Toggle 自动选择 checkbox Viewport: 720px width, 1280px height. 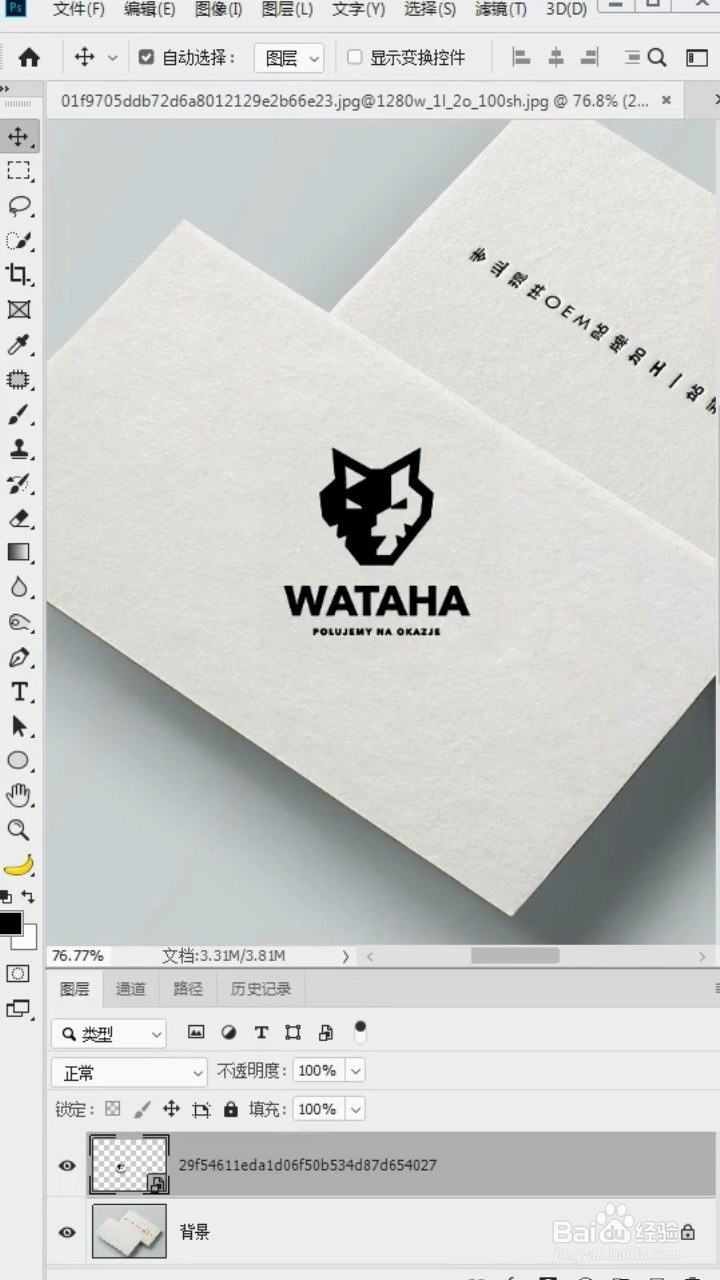pyautogui.click(x=147, y=57)
